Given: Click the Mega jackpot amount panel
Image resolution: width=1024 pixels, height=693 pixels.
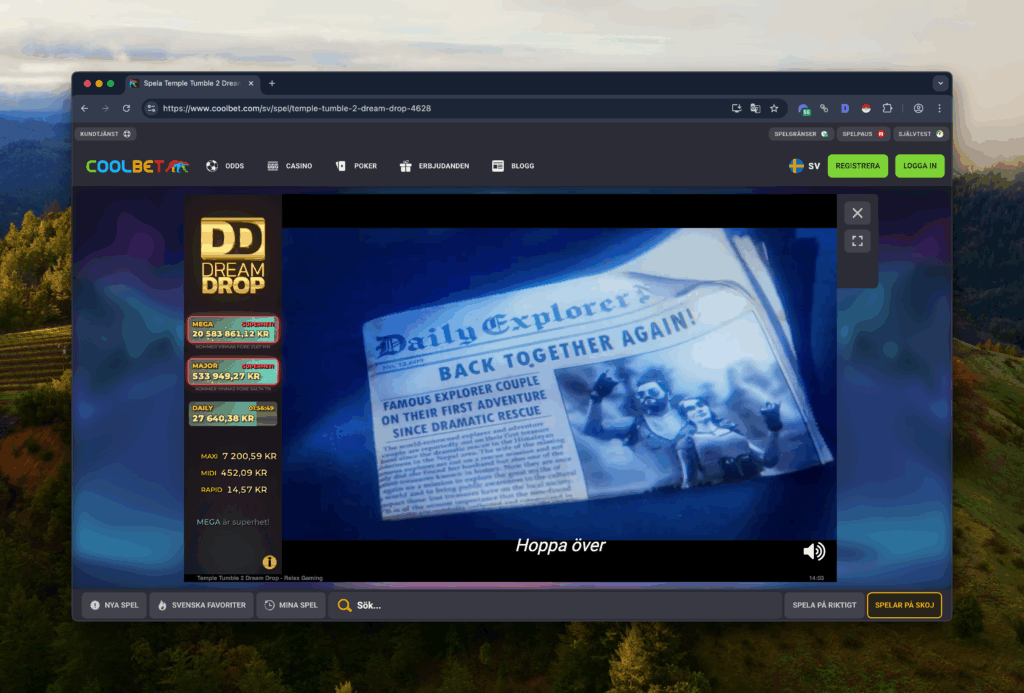Looking at the screenshot, I should [233, 329].
